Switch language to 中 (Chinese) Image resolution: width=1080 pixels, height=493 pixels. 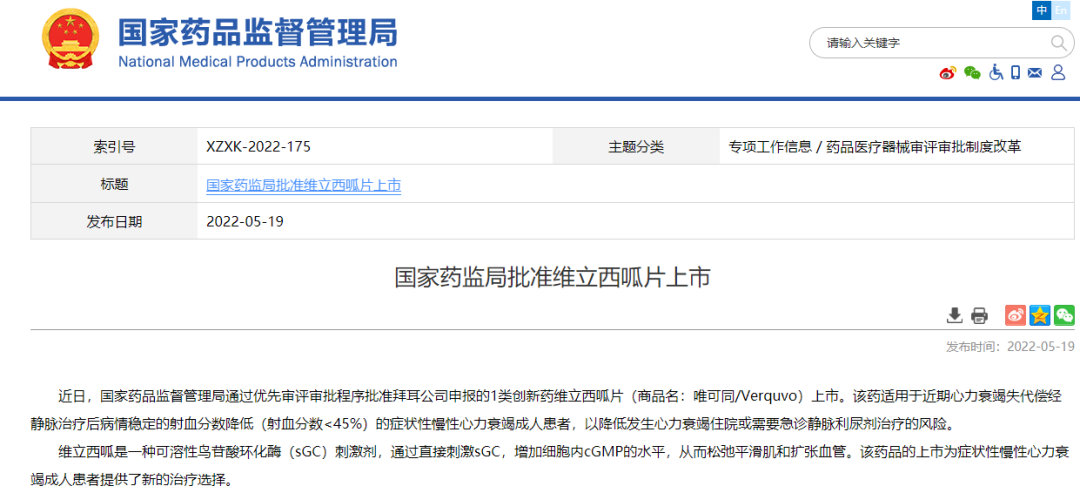tap(1041, 10)
